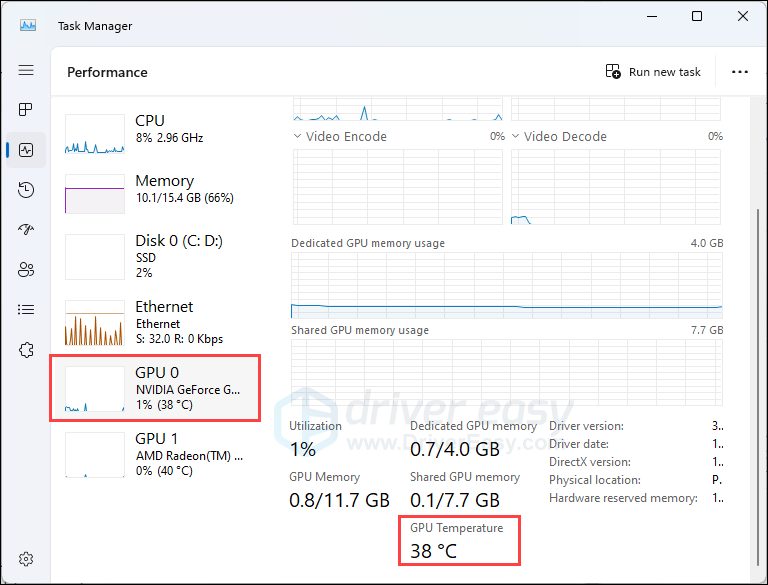Select the Performance page icon

[26, 150]
